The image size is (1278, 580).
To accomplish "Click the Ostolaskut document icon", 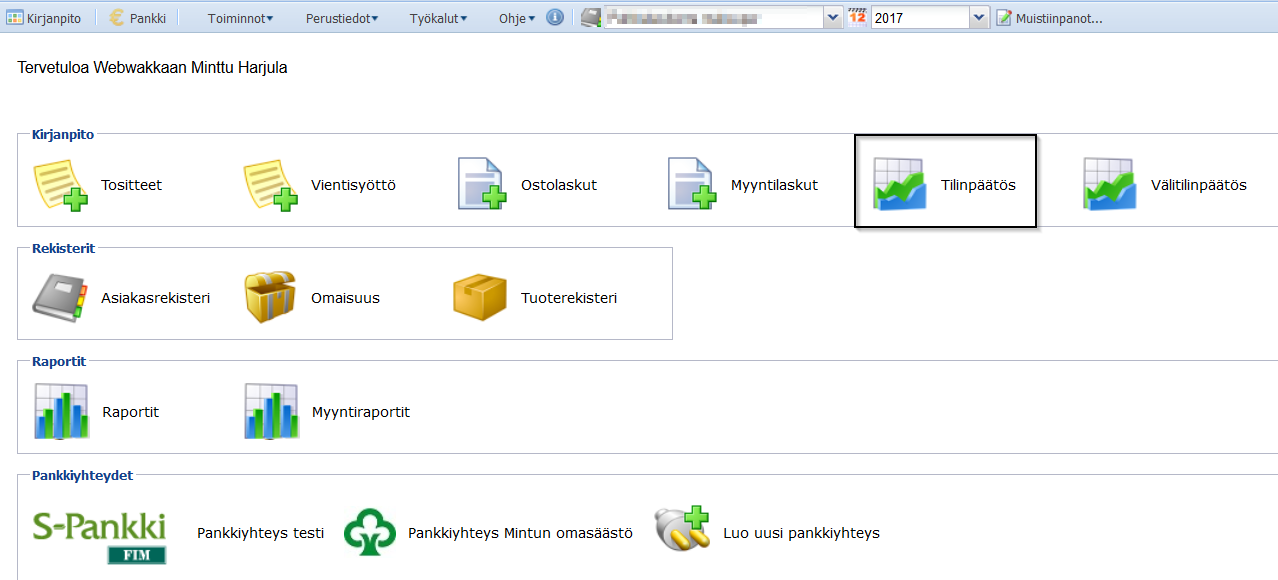I will 482,184.
